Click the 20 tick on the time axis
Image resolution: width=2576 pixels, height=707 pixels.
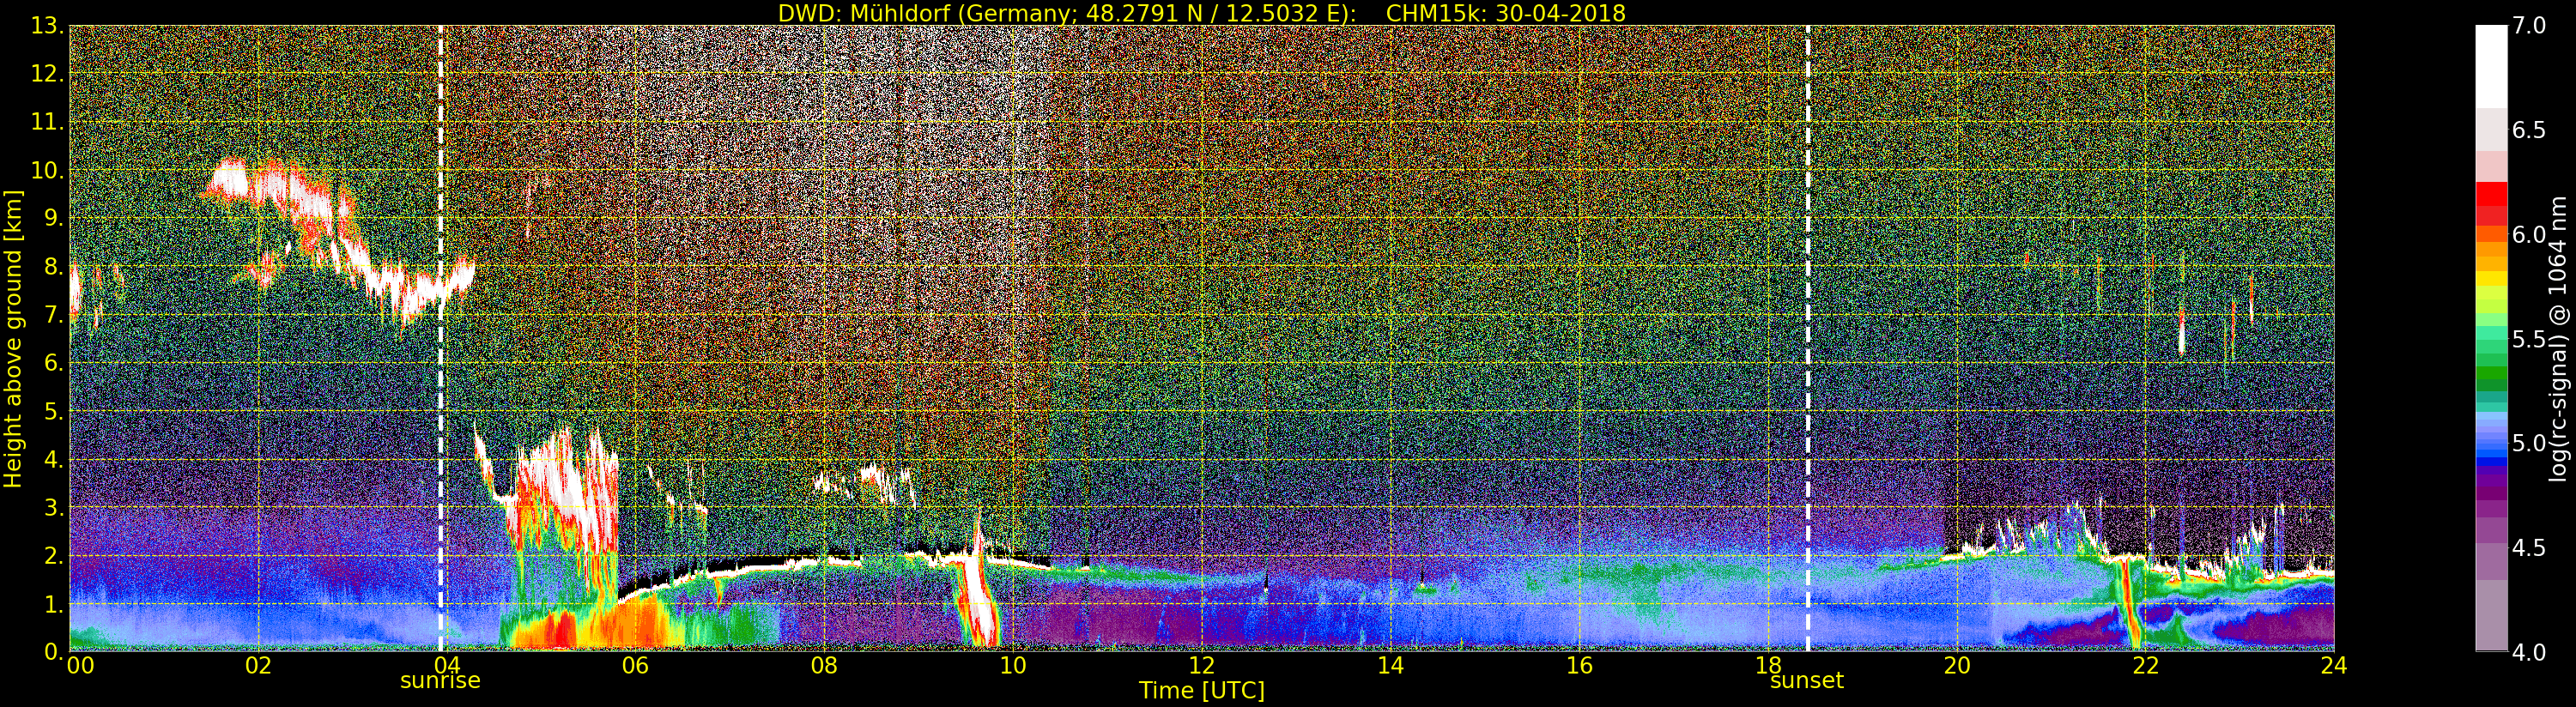(x=1957, y=666)
